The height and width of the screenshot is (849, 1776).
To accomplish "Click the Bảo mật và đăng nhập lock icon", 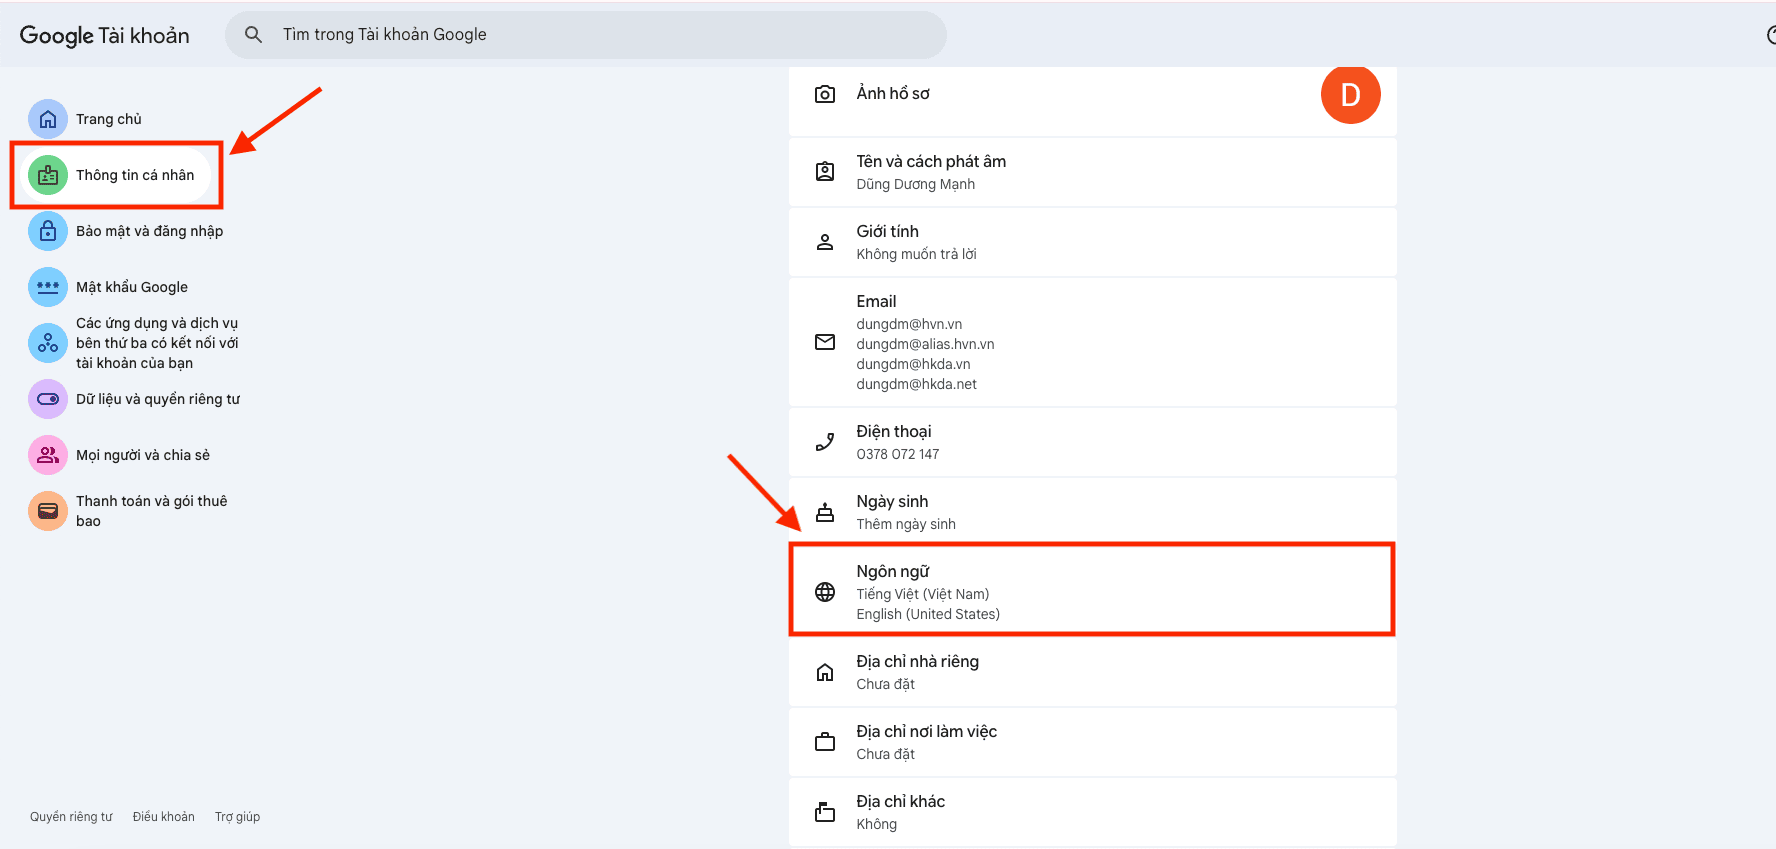I will [x=48, y=231].
